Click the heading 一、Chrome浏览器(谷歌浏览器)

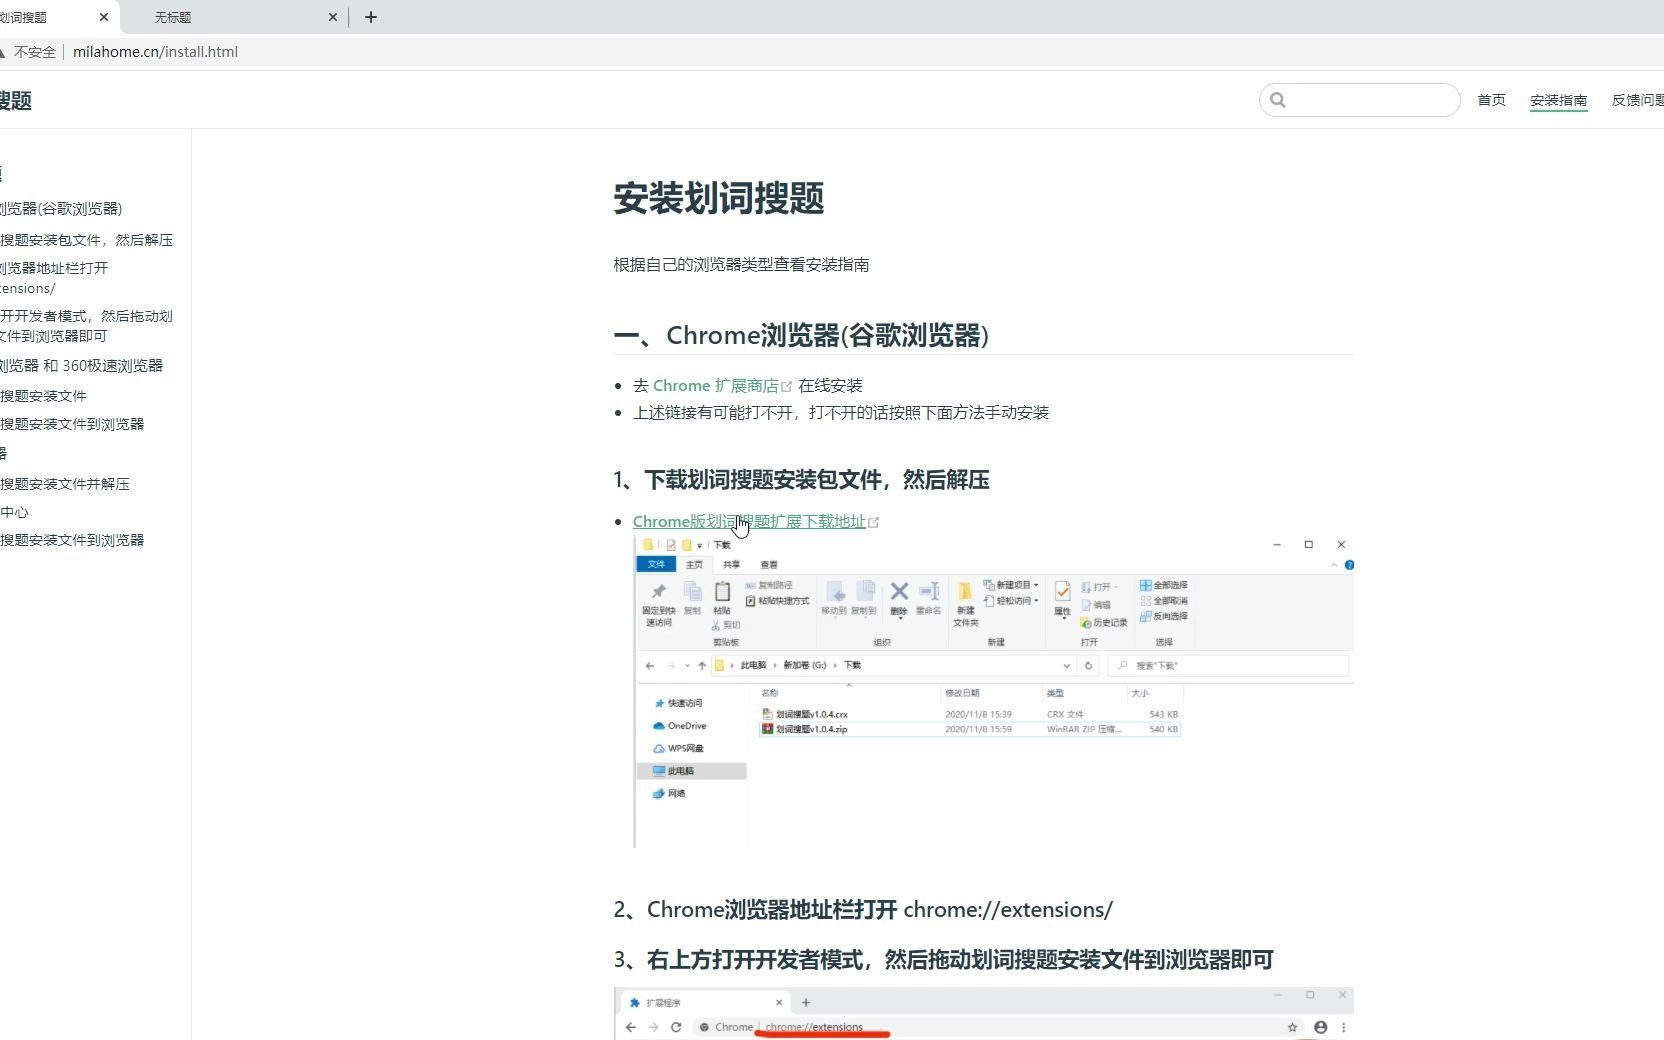pos(801,335)
